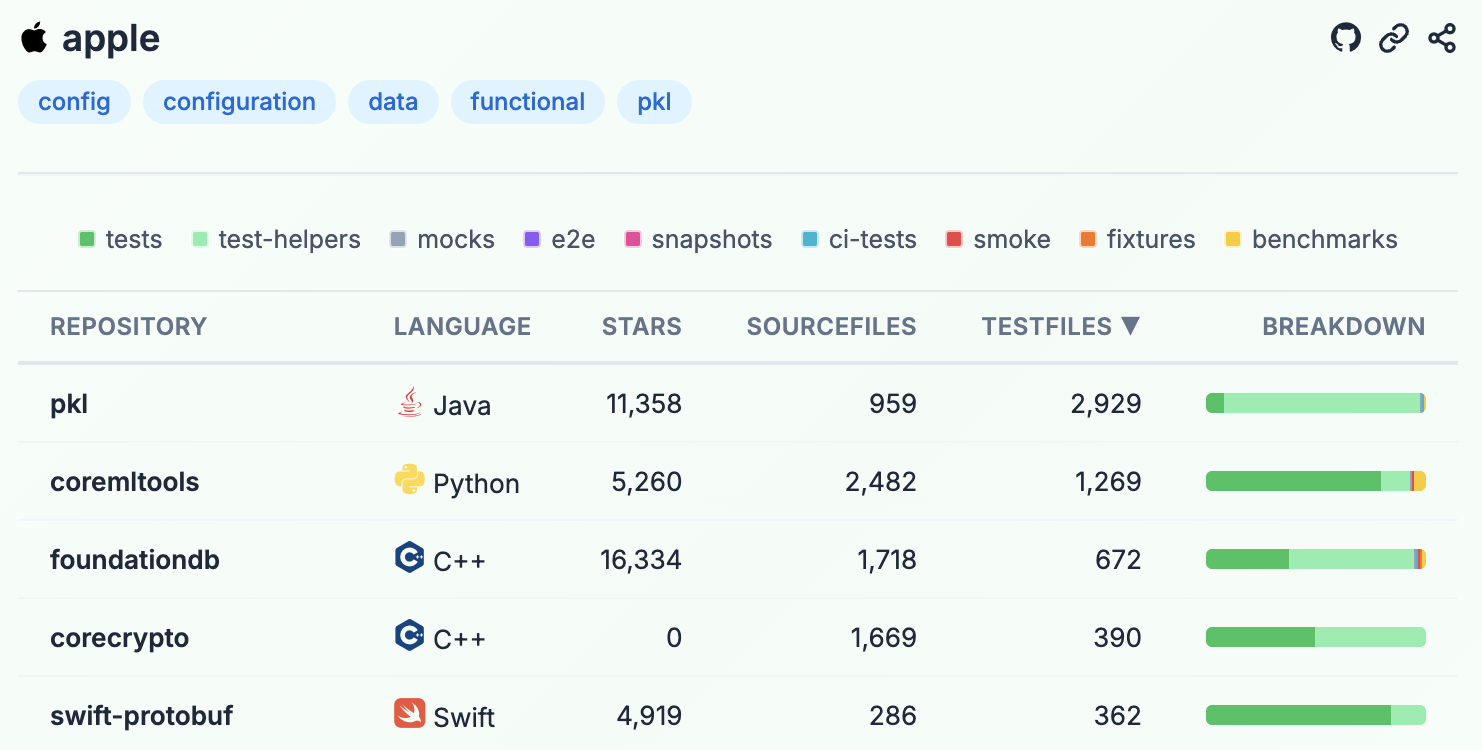Image resolution: width=1482 pixels, height=750 pixels.
Task: Click corecrypto testfiles value 390
Action: click(1118, 638)
